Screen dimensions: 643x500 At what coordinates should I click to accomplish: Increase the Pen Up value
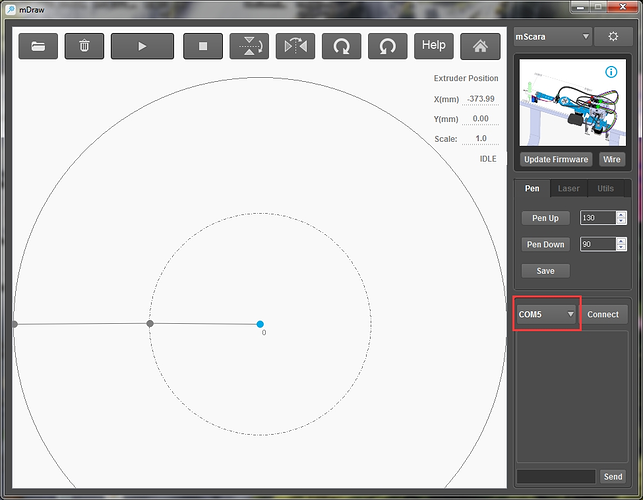click(x=621, y=215)
